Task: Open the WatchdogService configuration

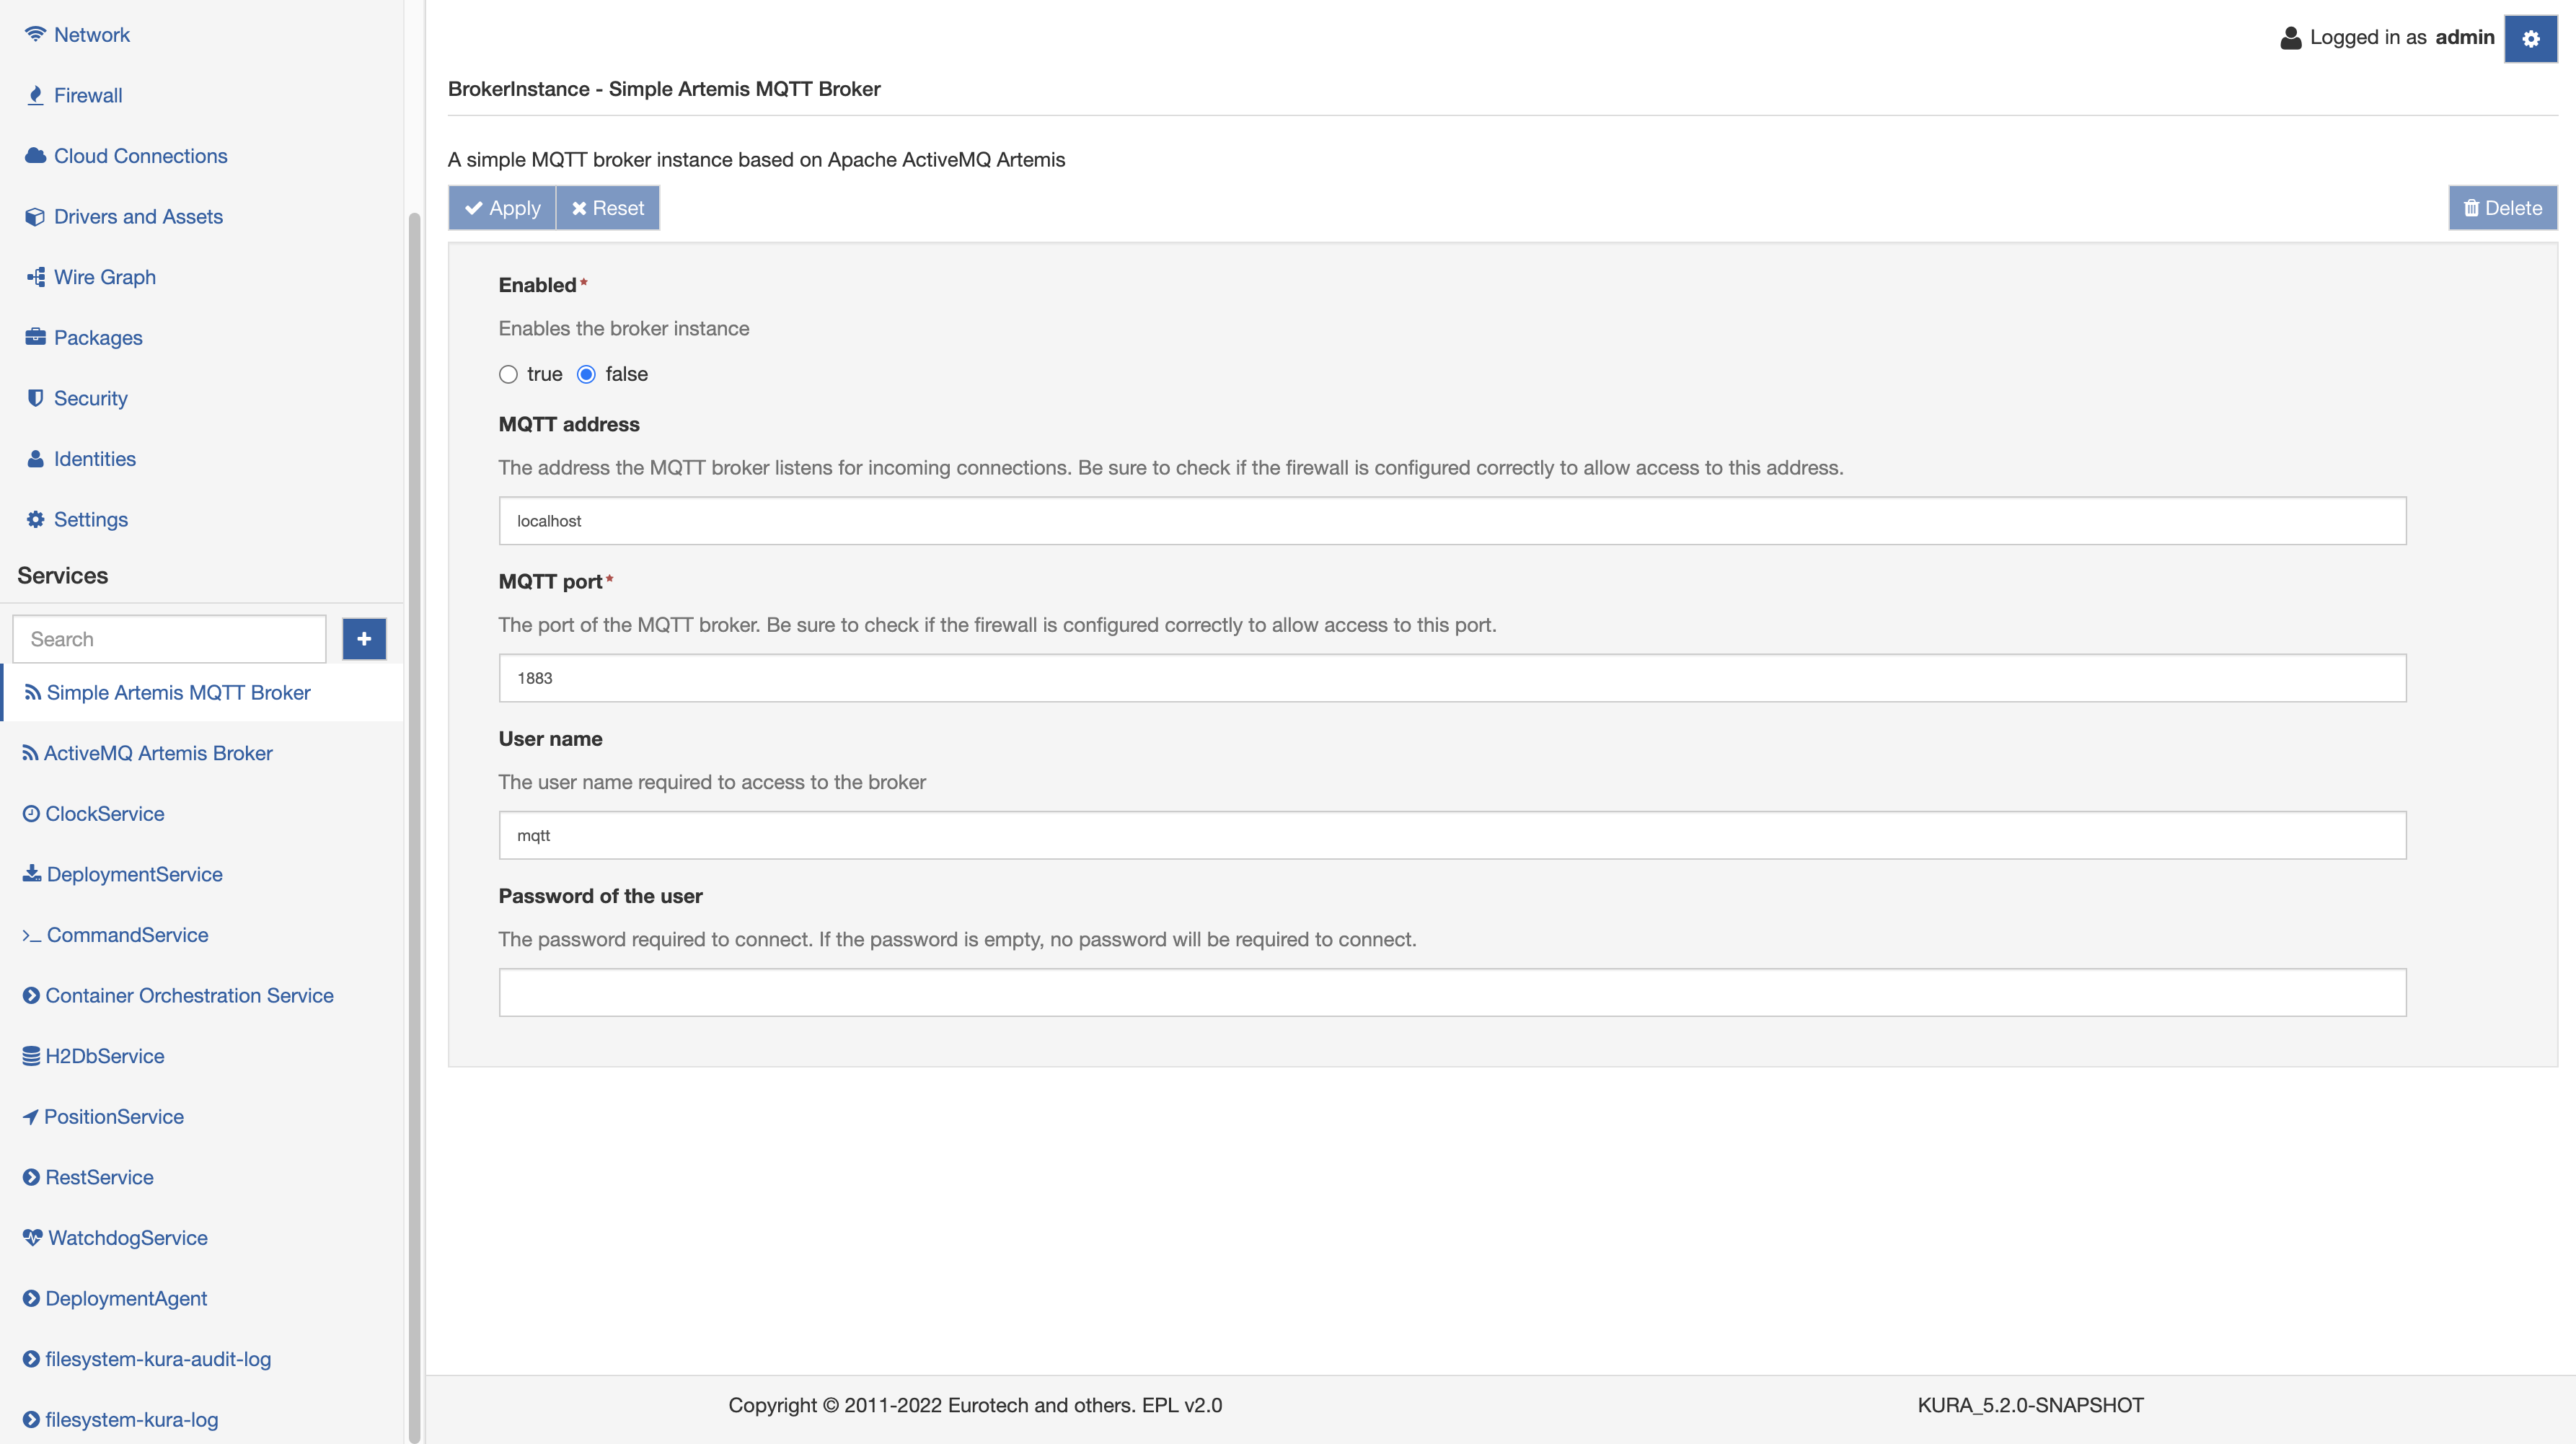Action: [x=128, y=1237]
